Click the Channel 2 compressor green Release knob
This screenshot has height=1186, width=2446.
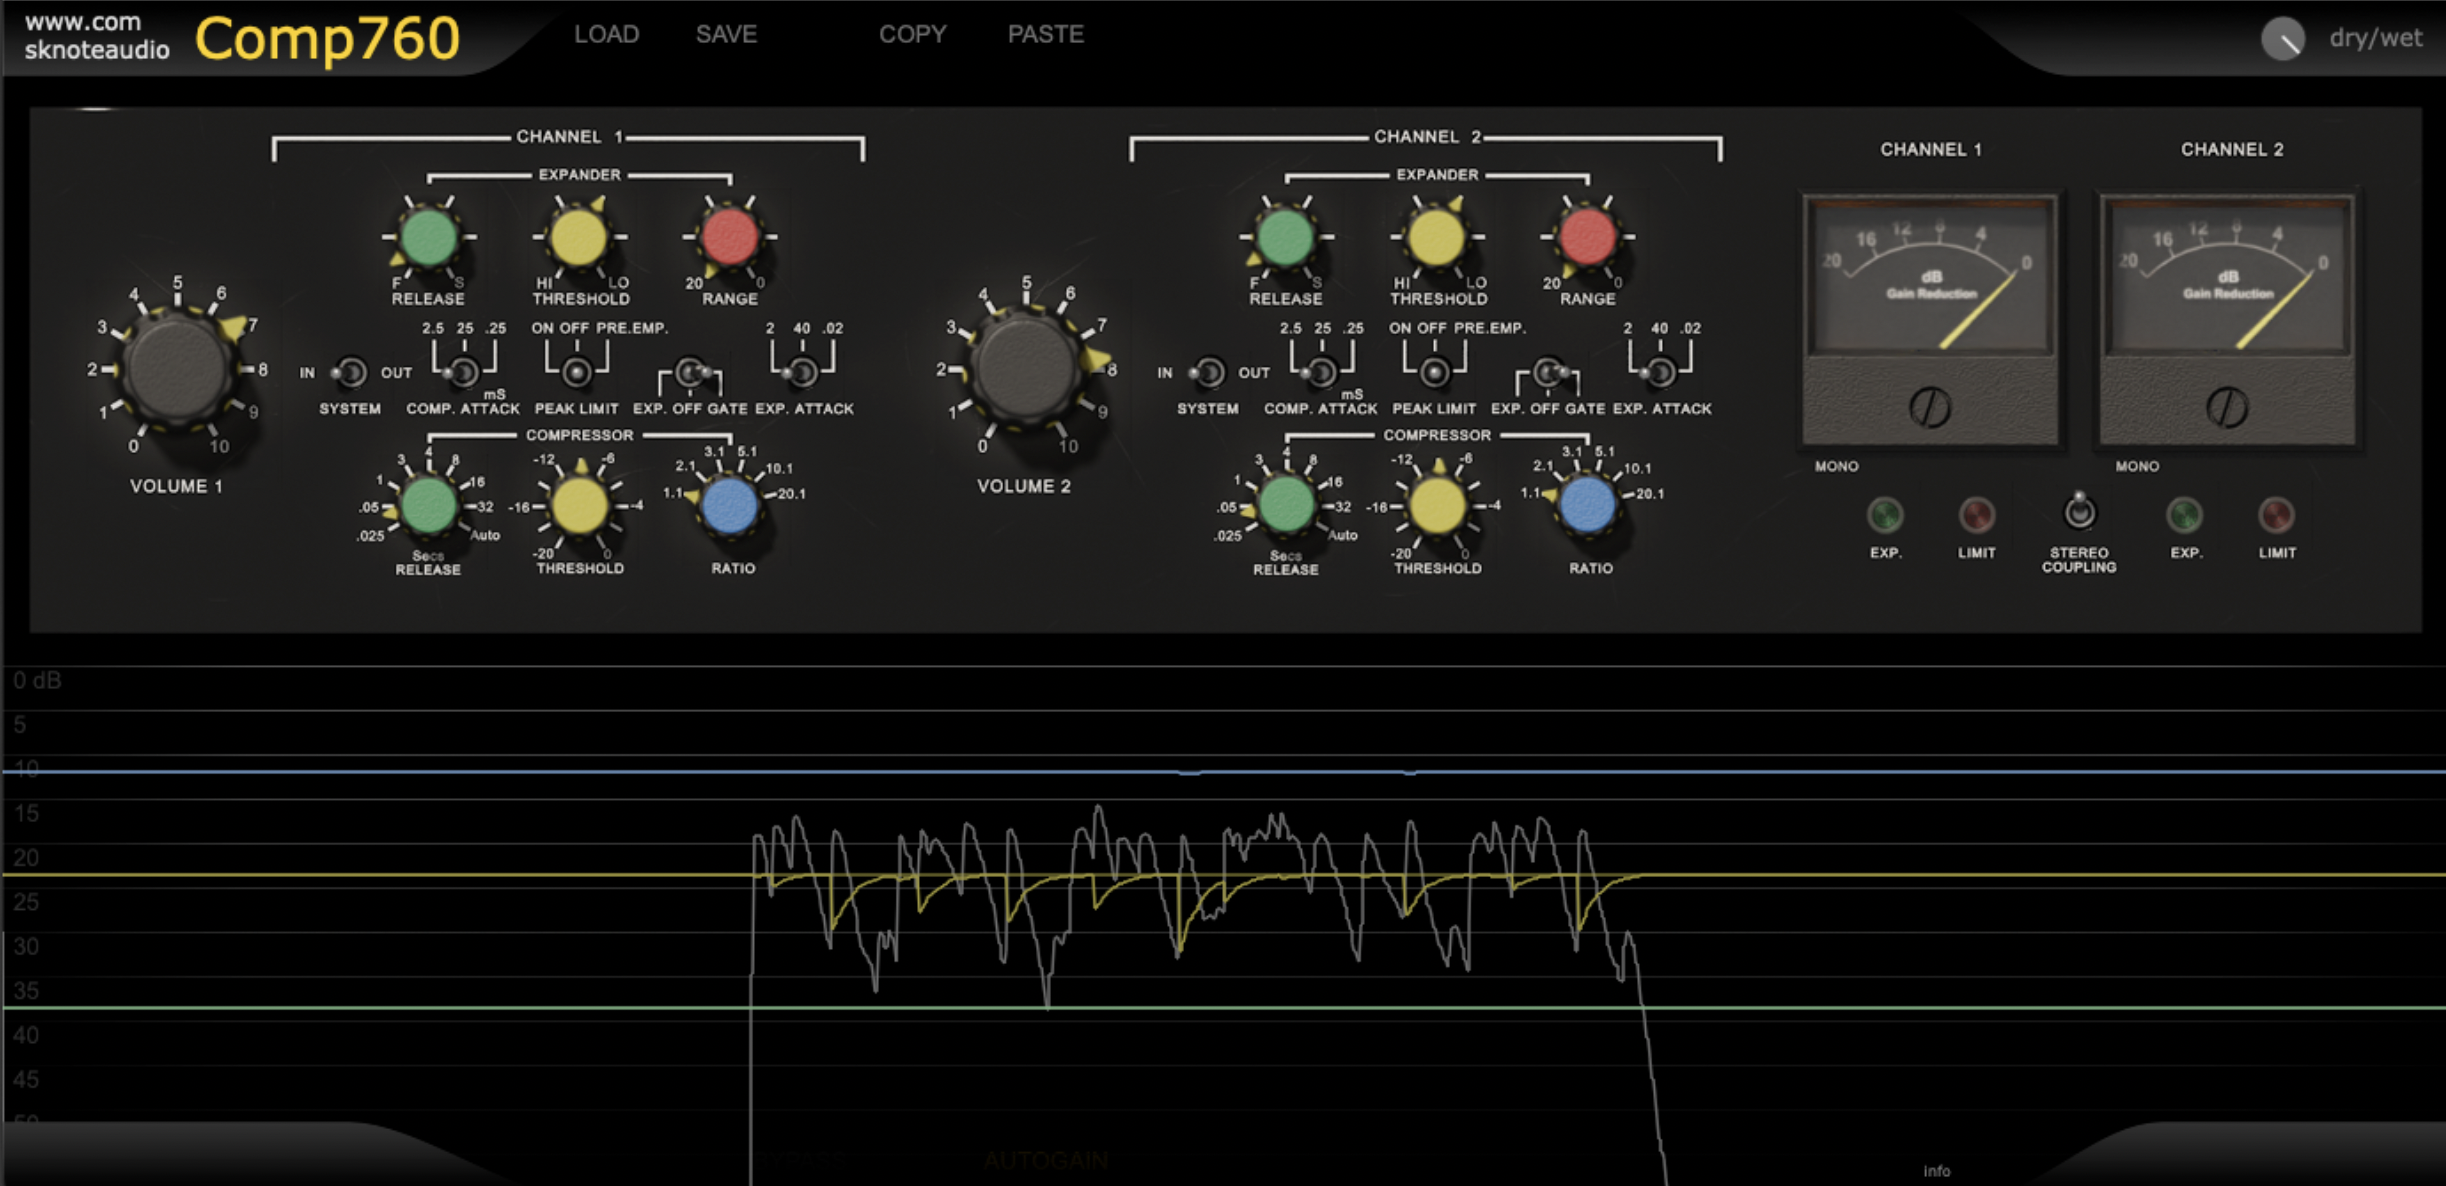(x=1286, y=505)
